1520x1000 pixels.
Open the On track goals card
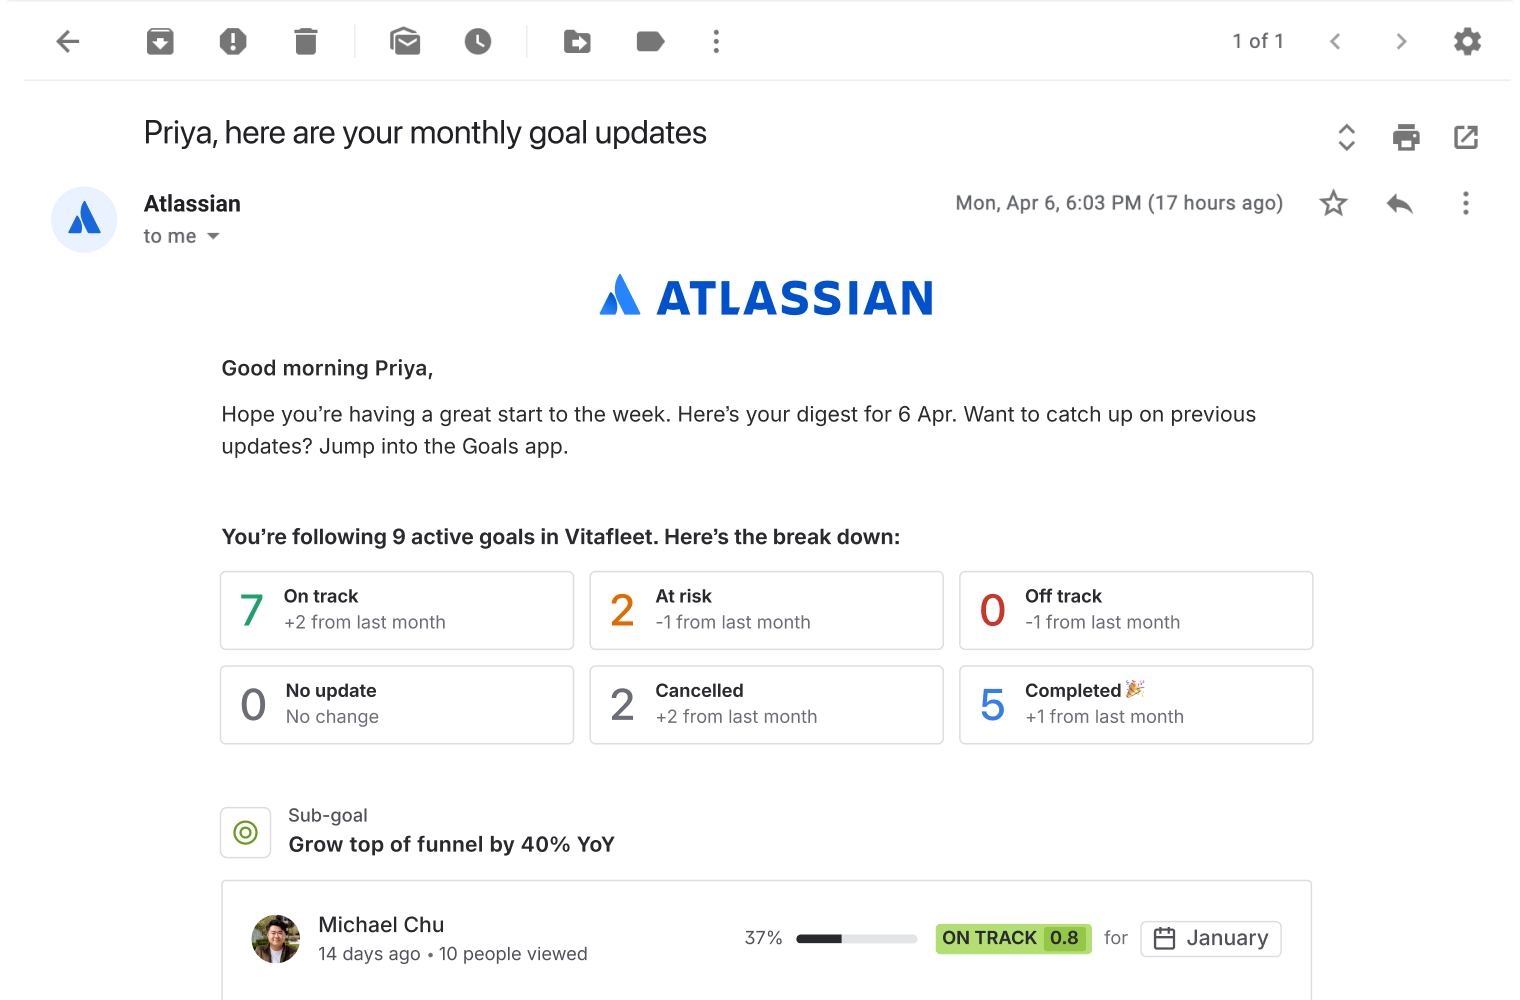pyautogui.click(x=397, y=610)
